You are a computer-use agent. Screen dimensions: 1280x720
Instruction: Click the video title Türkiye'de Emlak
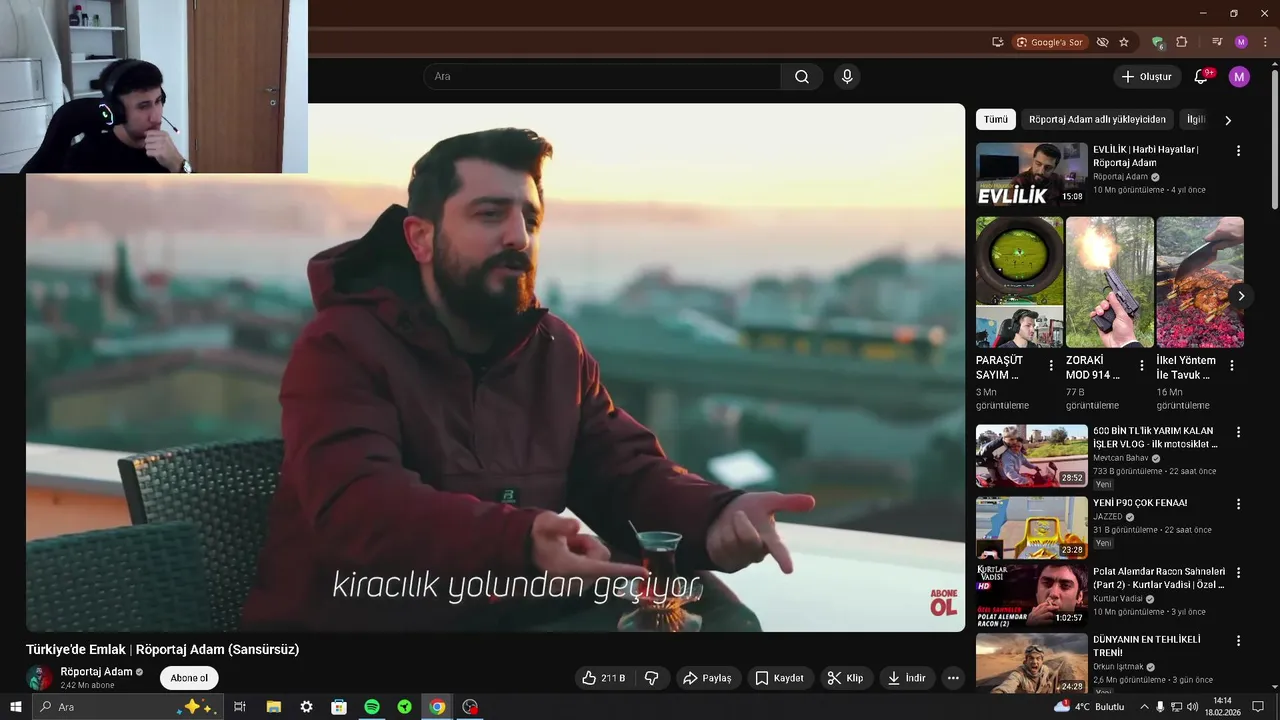pos(162,649)
